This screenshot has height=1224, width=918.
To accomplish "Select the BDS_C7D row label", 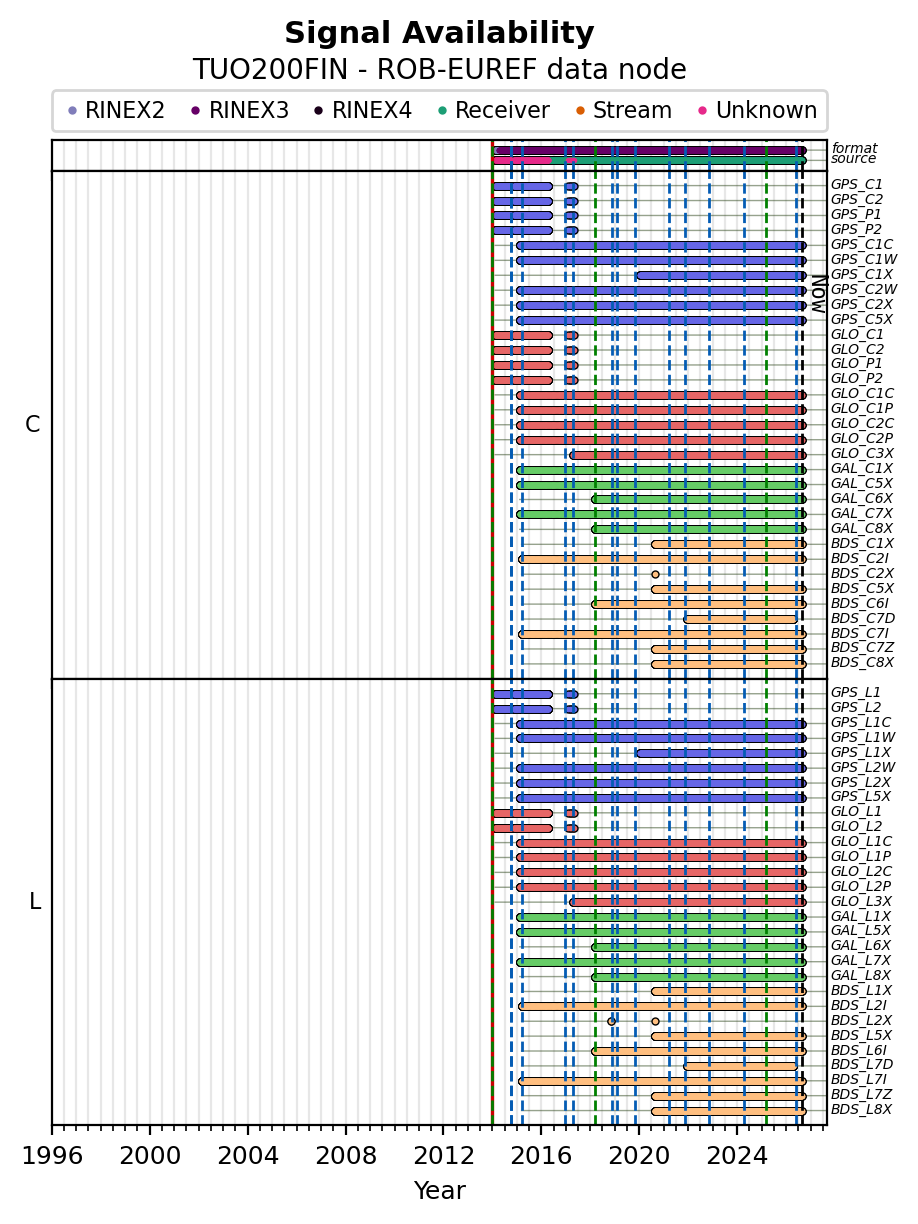I will (x=863, y=619).
